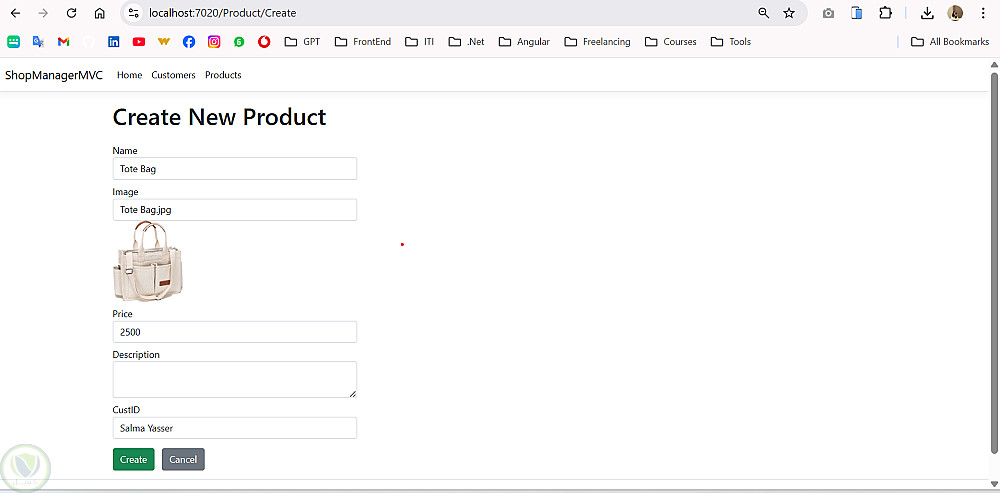Open the Chrome three-dot menu
The width and height of the screenshot is (1000, 493).
pos(982,13)
